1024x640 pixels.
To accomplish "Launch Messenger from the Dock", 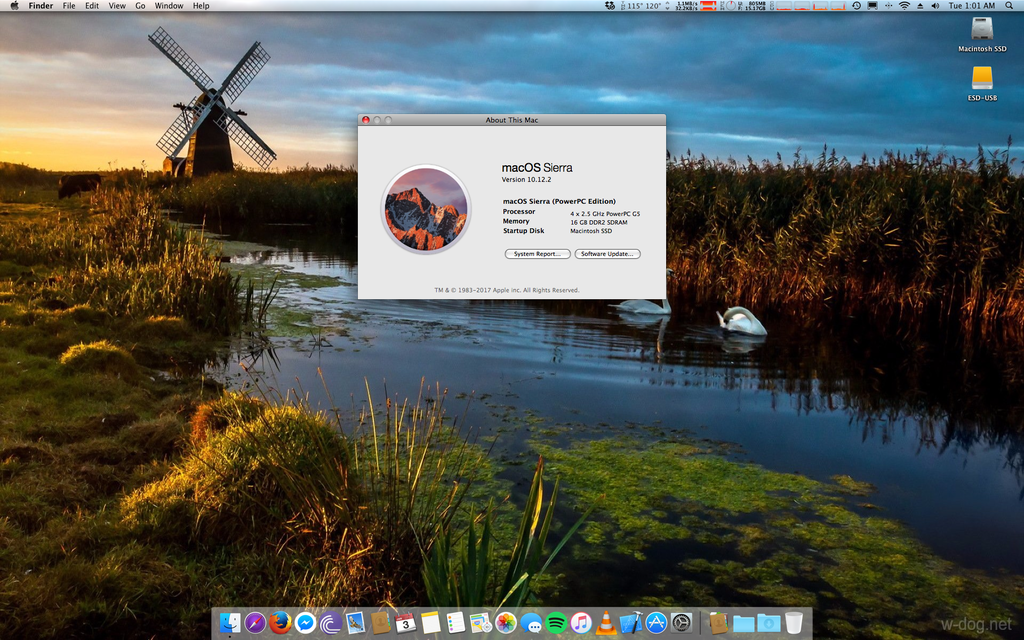I will (x=305, y=623).
